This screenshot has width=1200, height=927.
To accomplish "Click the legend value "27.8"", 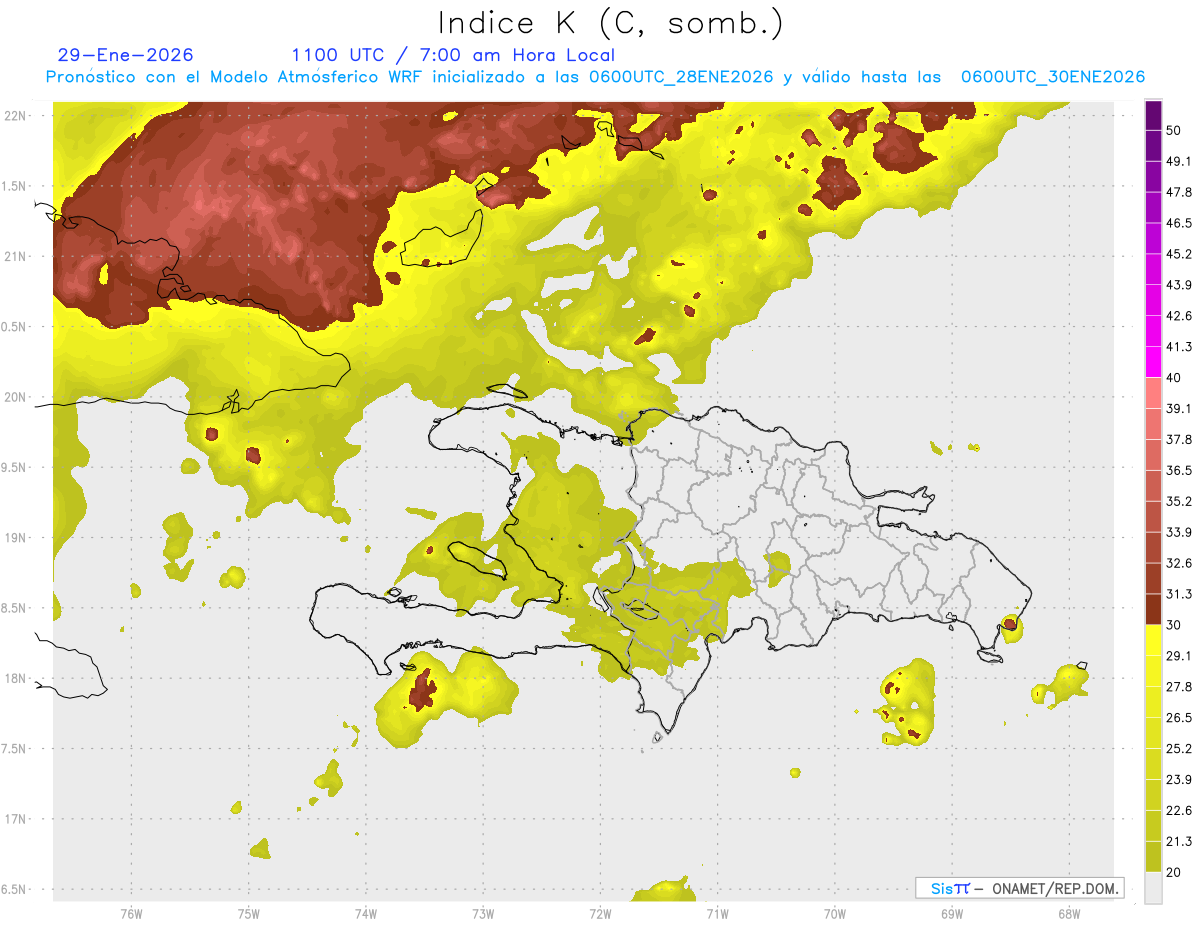I will 1178,687.
